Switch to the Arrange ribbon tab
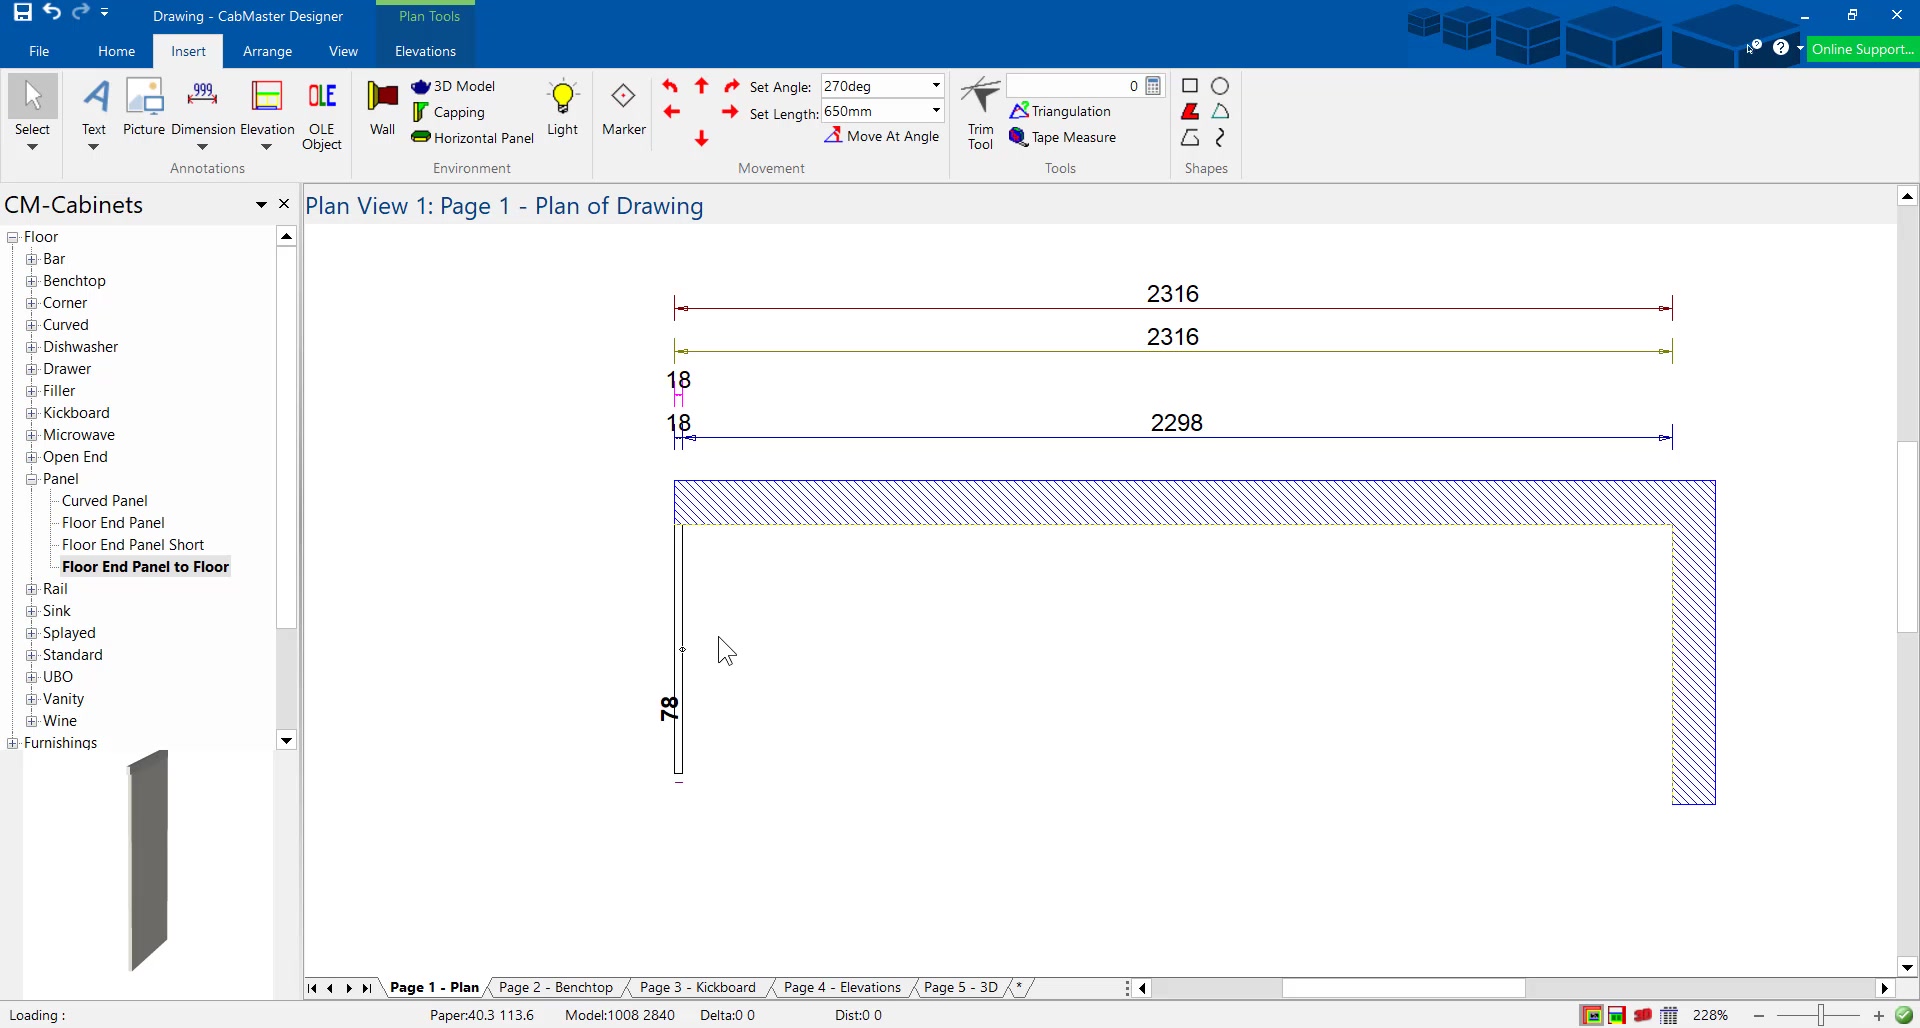The image size is (1920, 1028). [267, 51]
